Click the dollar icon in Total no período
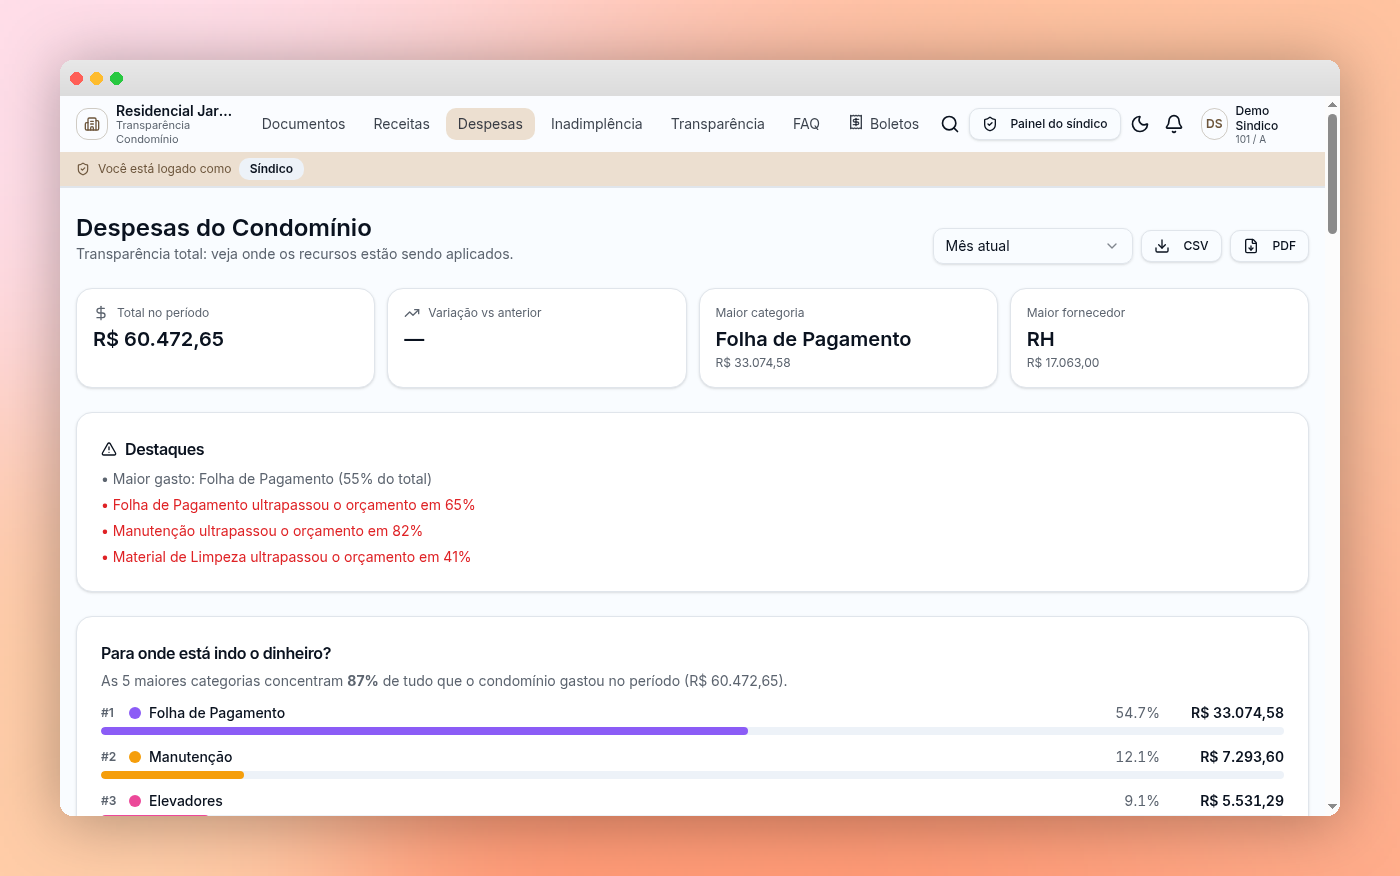Image resolution: width=1400 pixels, height=876 pixels. pyautogui.click(x=101, y=313)
